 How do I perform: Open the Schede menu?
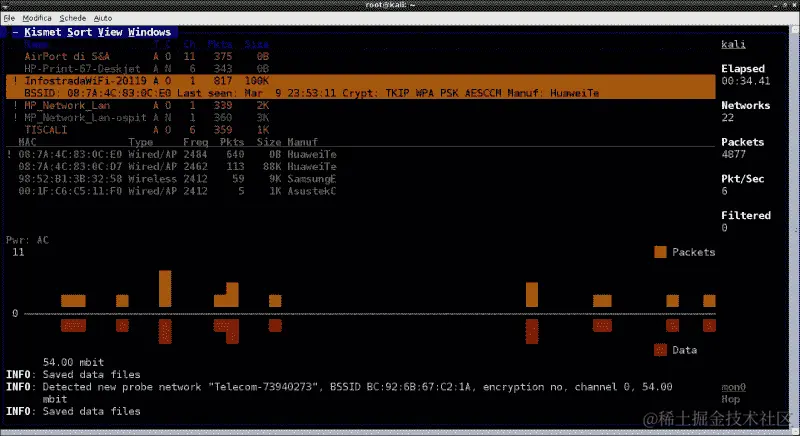72,18
